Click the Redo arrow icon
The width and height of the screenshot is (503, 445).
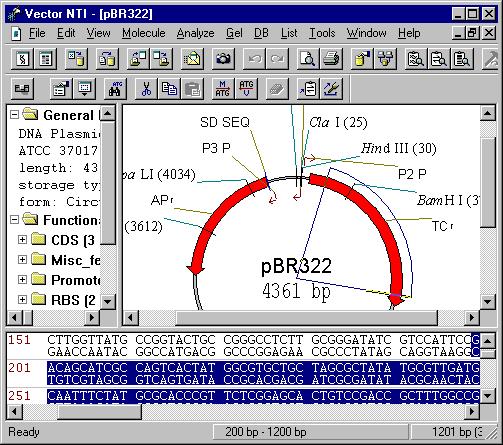(x=277, y=59)
